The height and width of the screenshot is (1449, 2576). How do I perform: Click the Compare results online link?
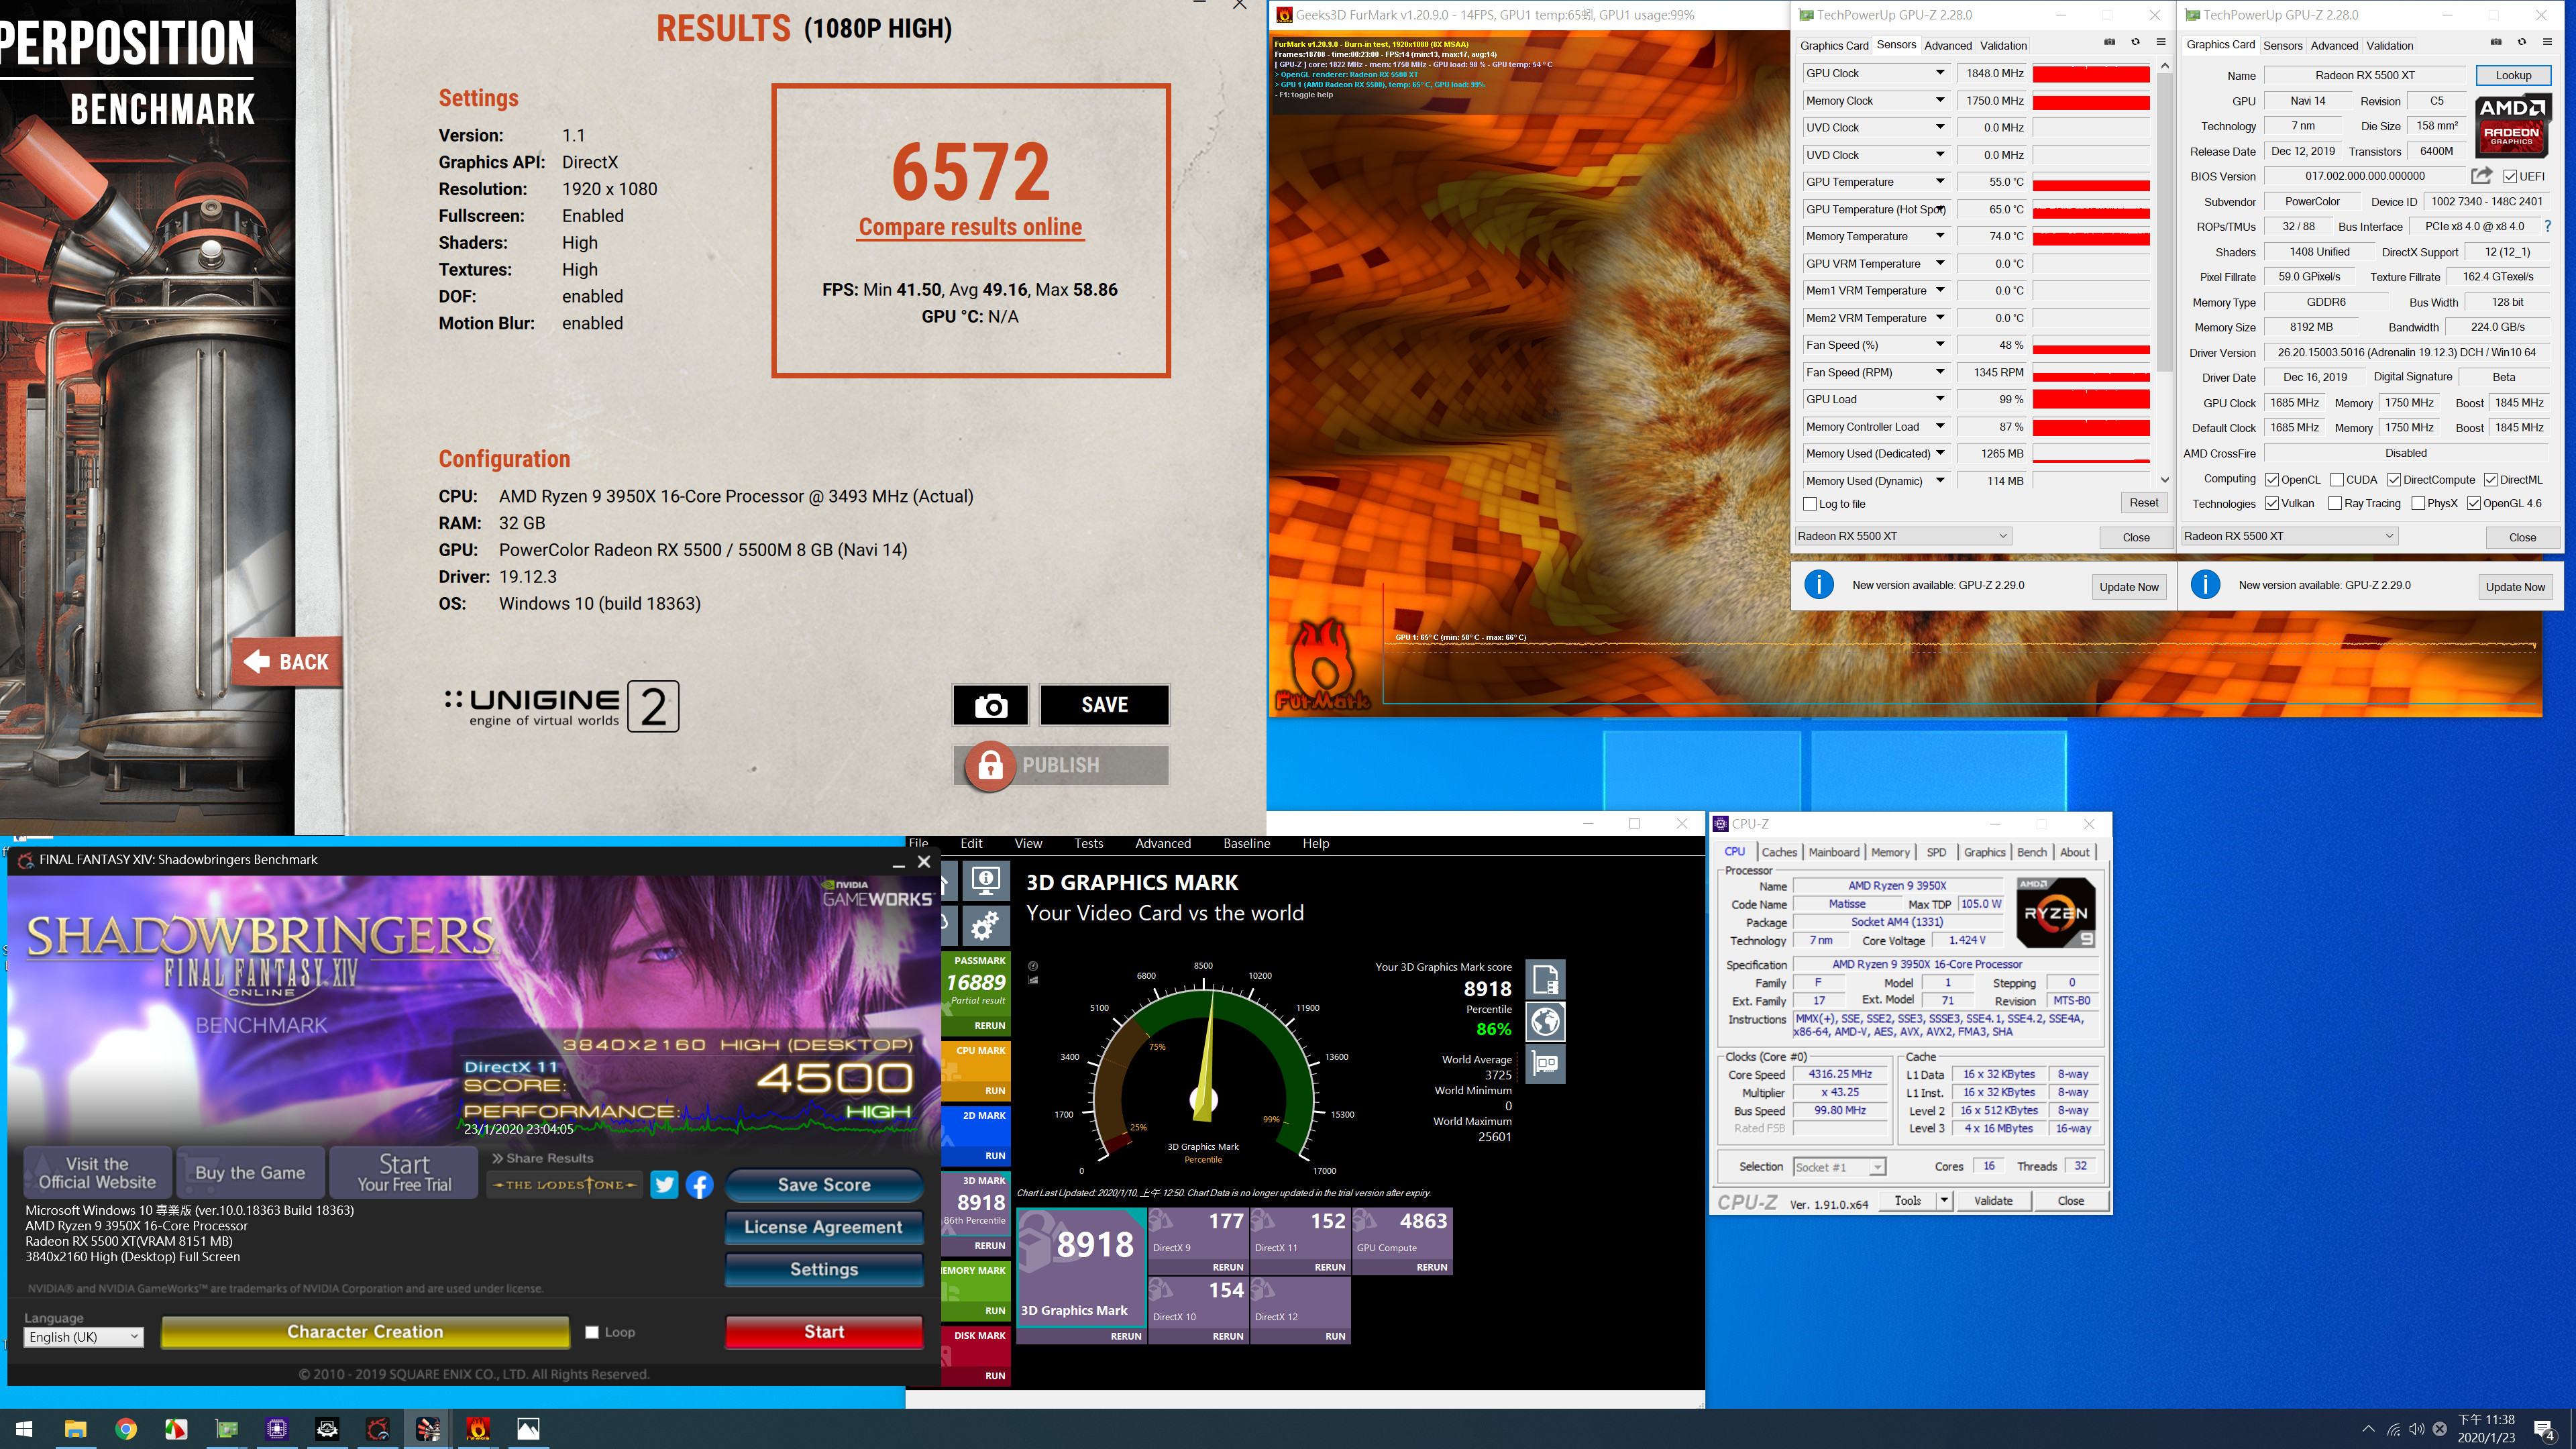pos(970,227)
